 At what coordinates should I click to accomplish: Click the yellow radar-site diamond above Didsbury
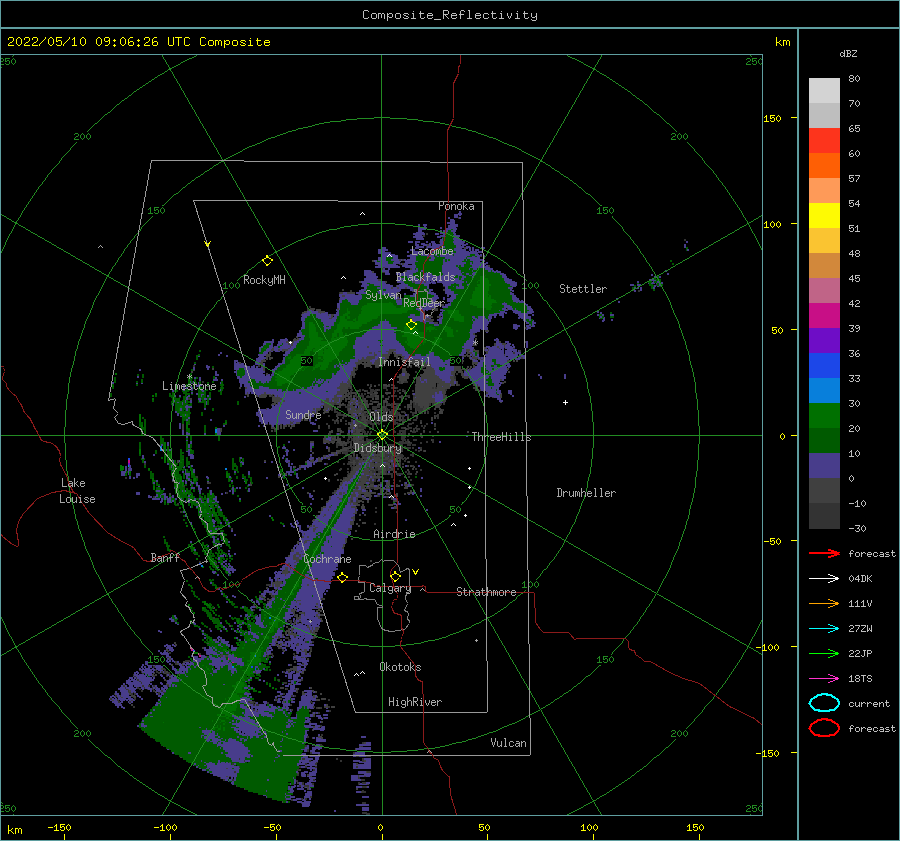click(382, 435)
